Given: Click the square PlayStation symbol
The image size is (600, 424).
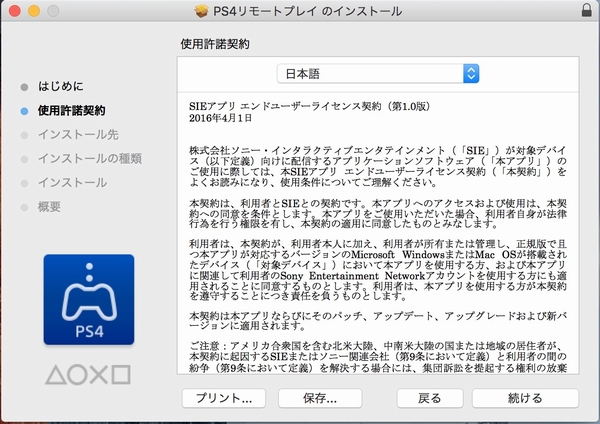Looking at the screenshot, I should pos(119,377).
